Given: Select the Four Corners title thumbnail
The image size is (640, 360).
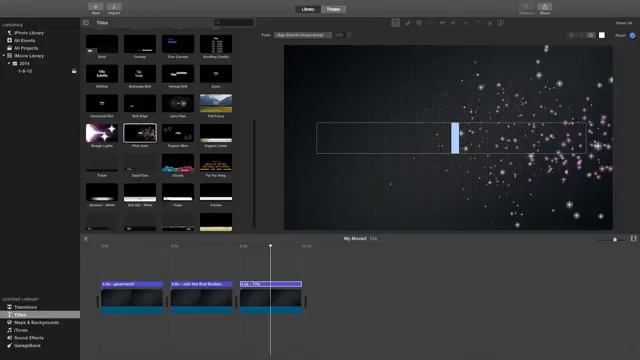Looking at the screenshot, I should [x=178, y=44].
